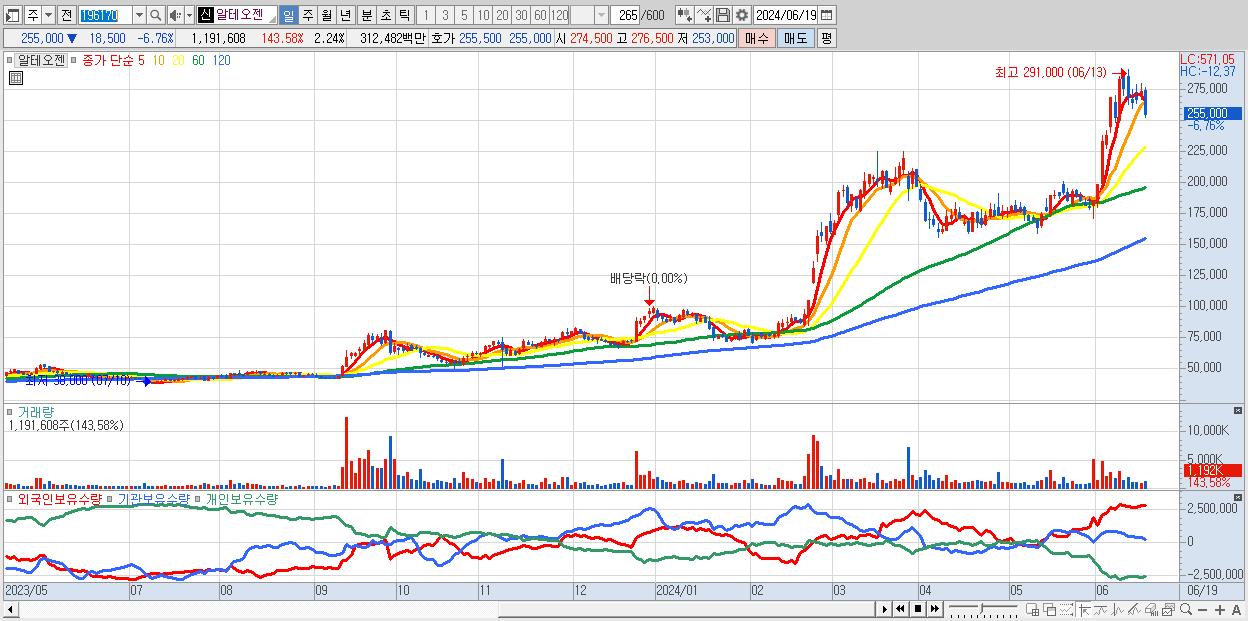Select the 월 (monthly) period toggle

click(x=326, y=15)
